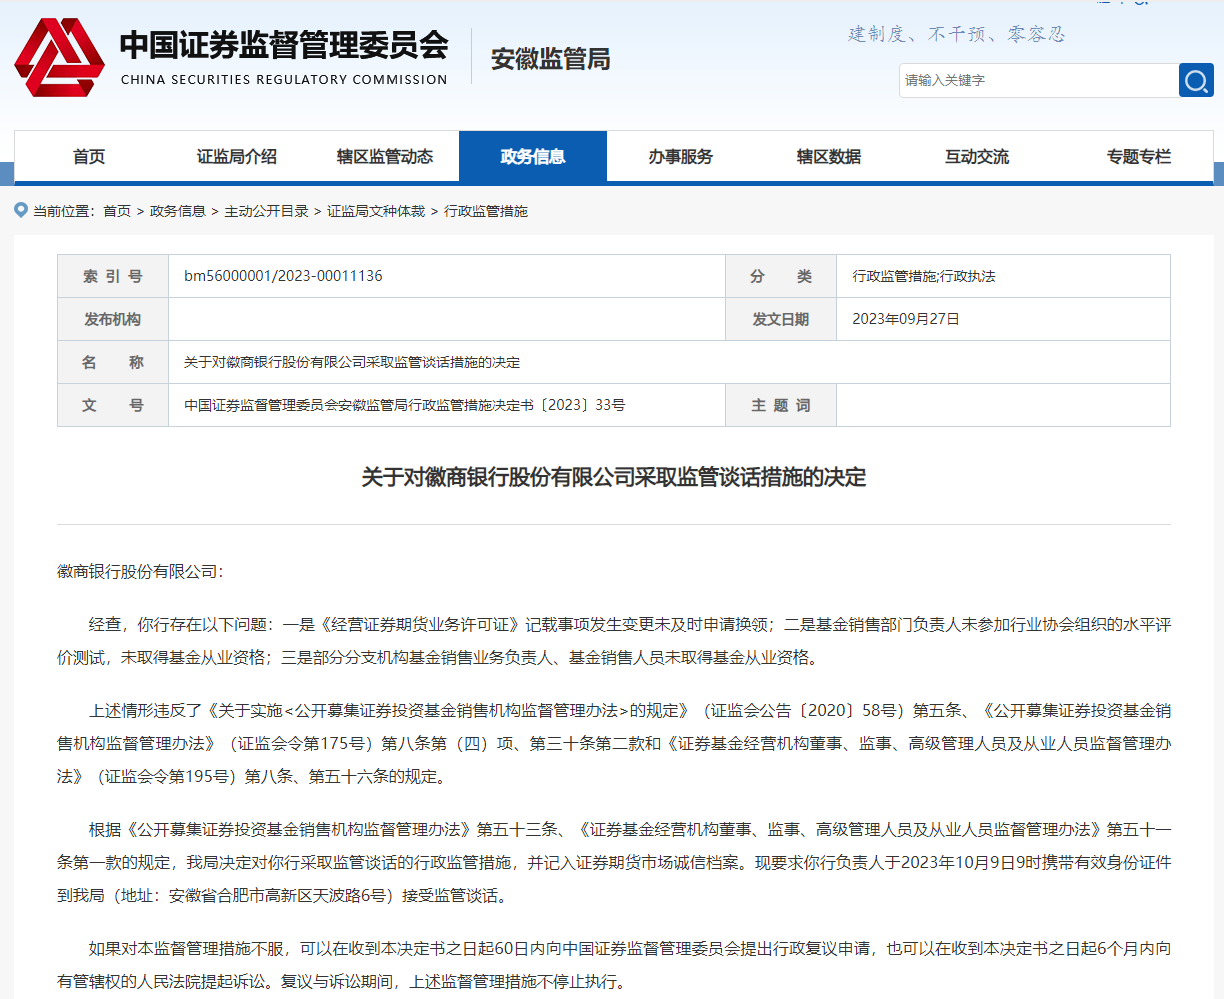Select the 互动交流 navigation tab
Screen dimensions: 1224x999
(x=977, y=157)
